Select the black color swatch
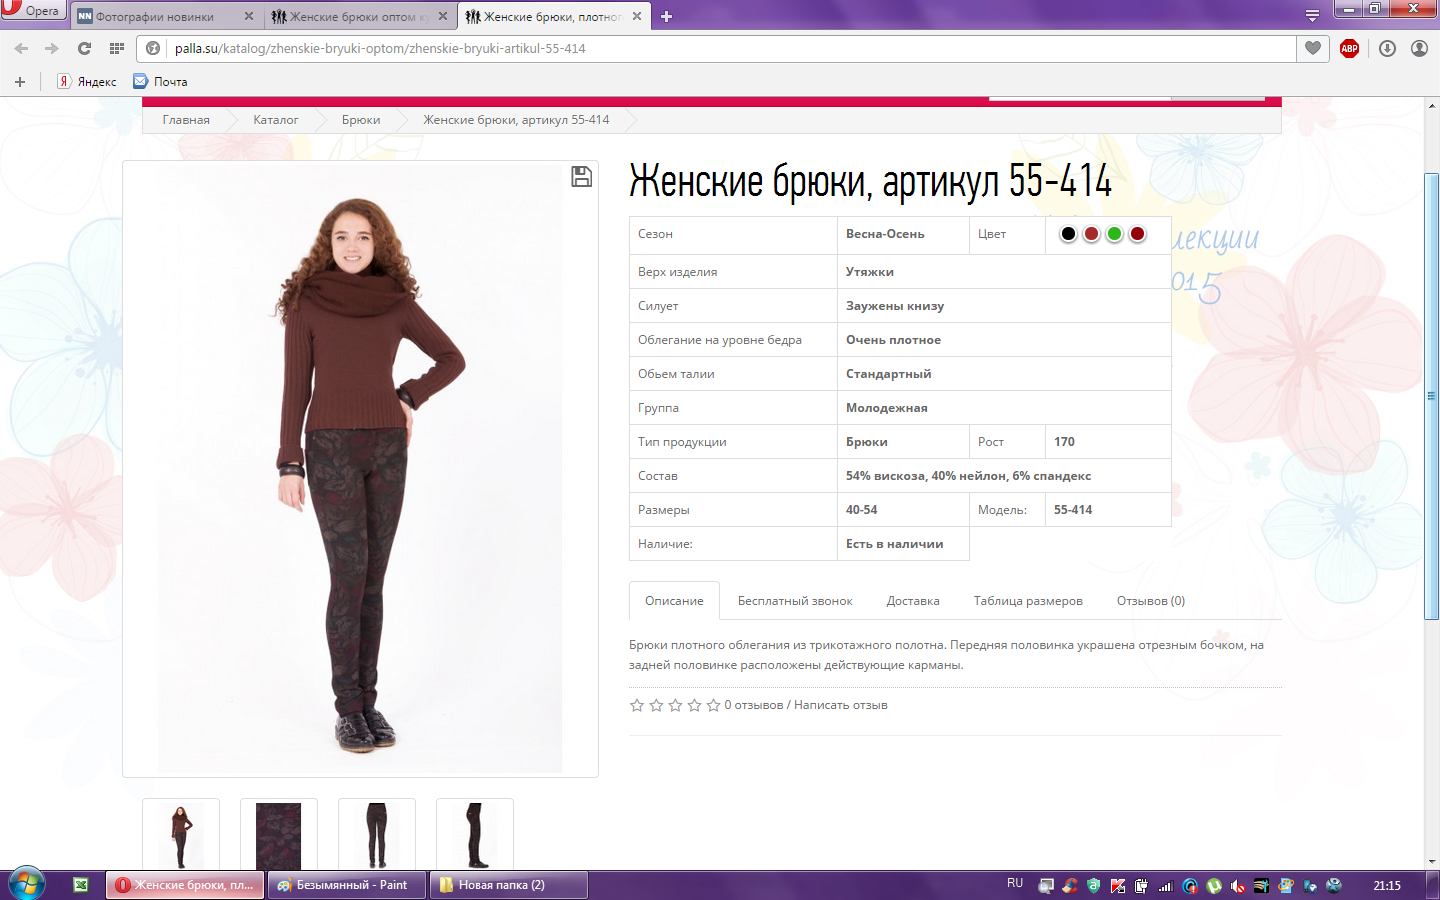1440x900 pixels. pyautogui.click(x=1068, y=234)
